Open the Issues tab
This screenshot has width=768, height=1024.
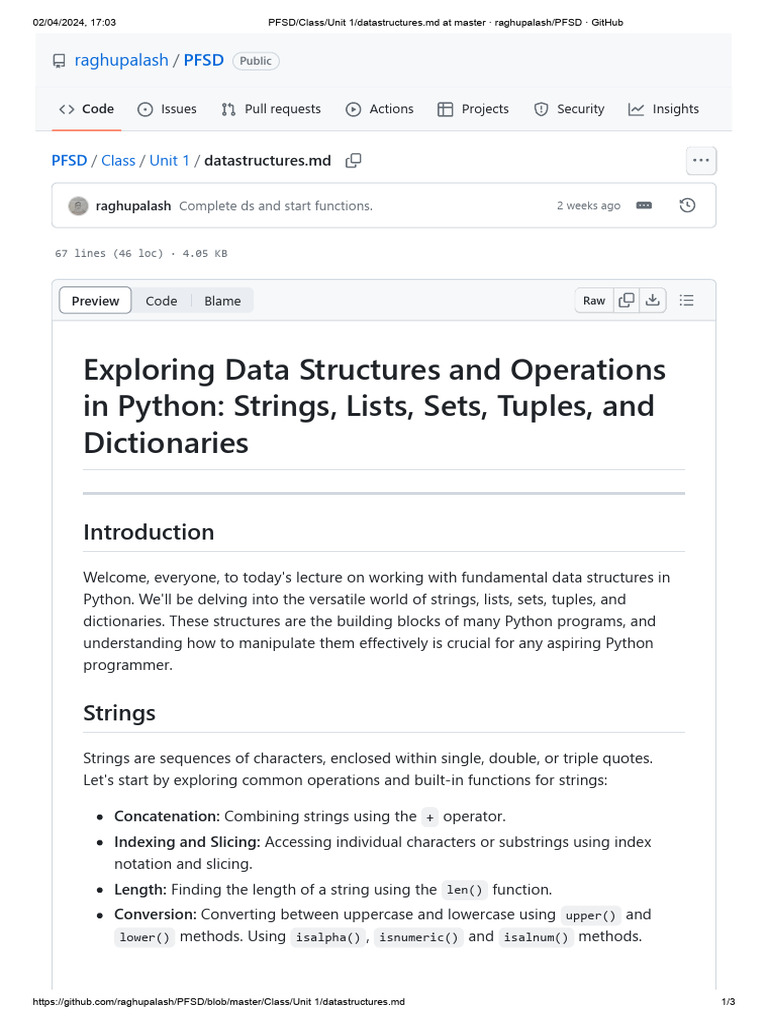(x=167, y=109)
